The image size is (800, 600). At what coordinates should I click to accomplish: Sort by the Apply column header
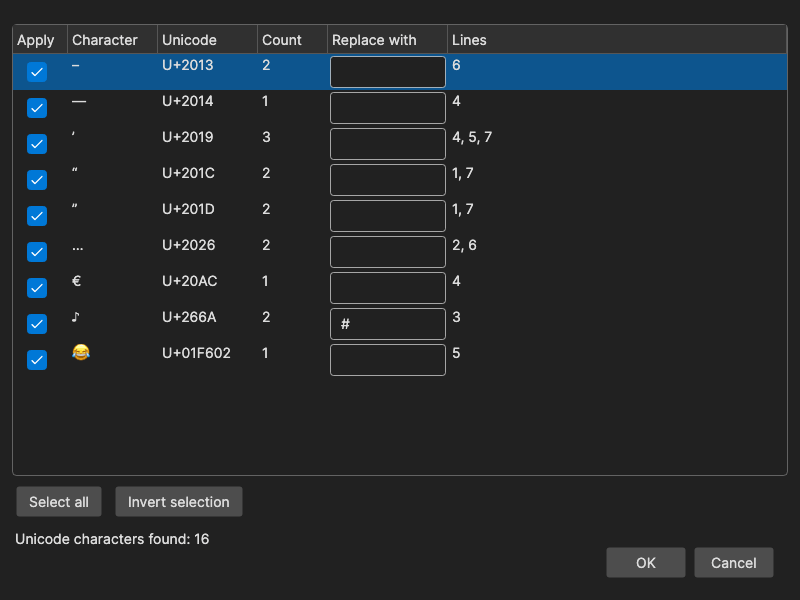pyautogui.click(x=40, y=40)
